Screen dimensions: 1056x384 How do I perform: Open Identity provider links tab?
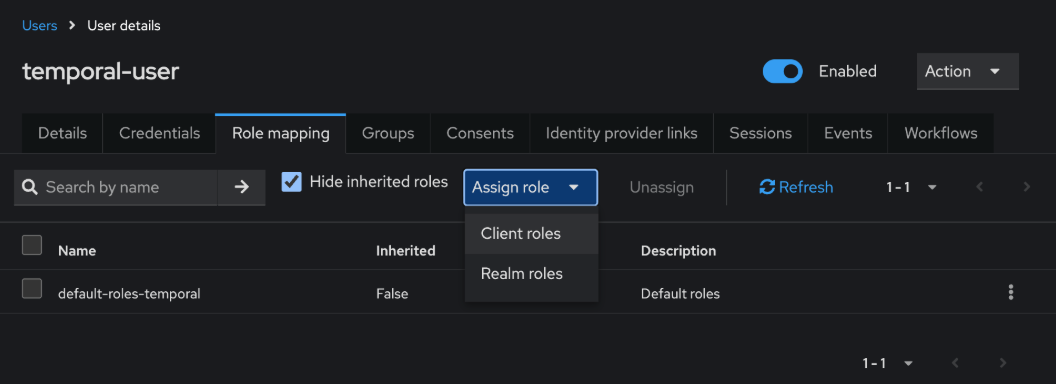pos(622,133)
